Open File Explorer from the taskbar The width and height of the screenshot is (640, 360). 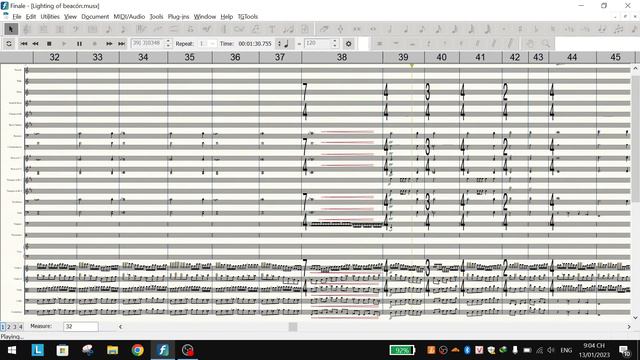(x=113, y=350)
